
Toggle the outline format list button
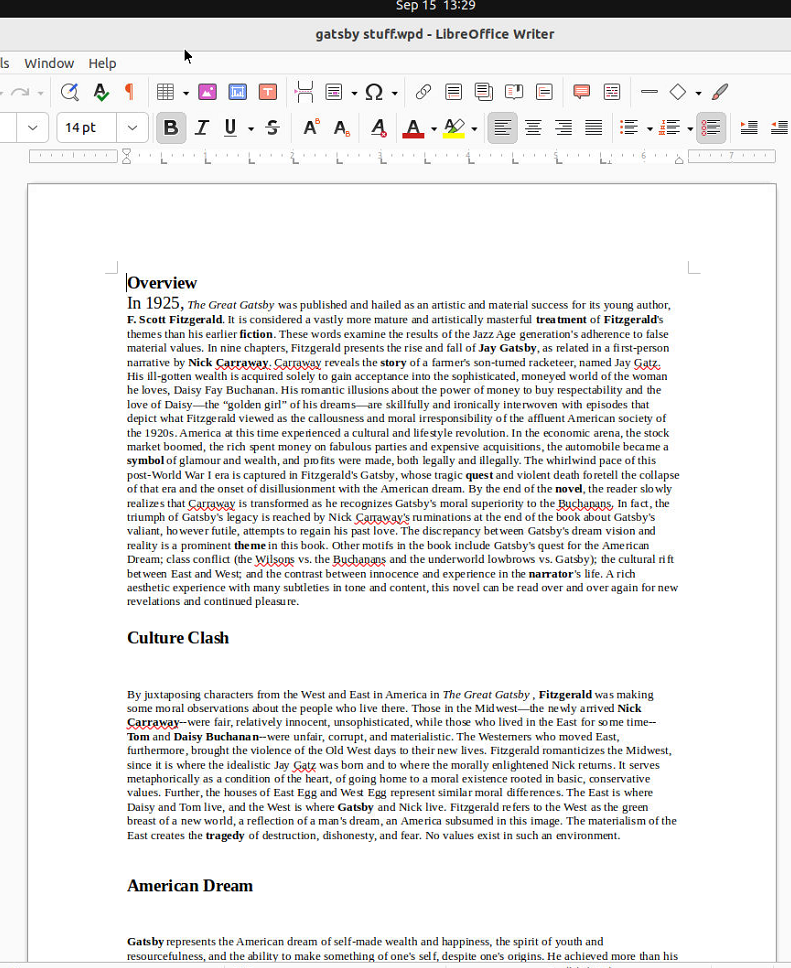click(711, 128)
